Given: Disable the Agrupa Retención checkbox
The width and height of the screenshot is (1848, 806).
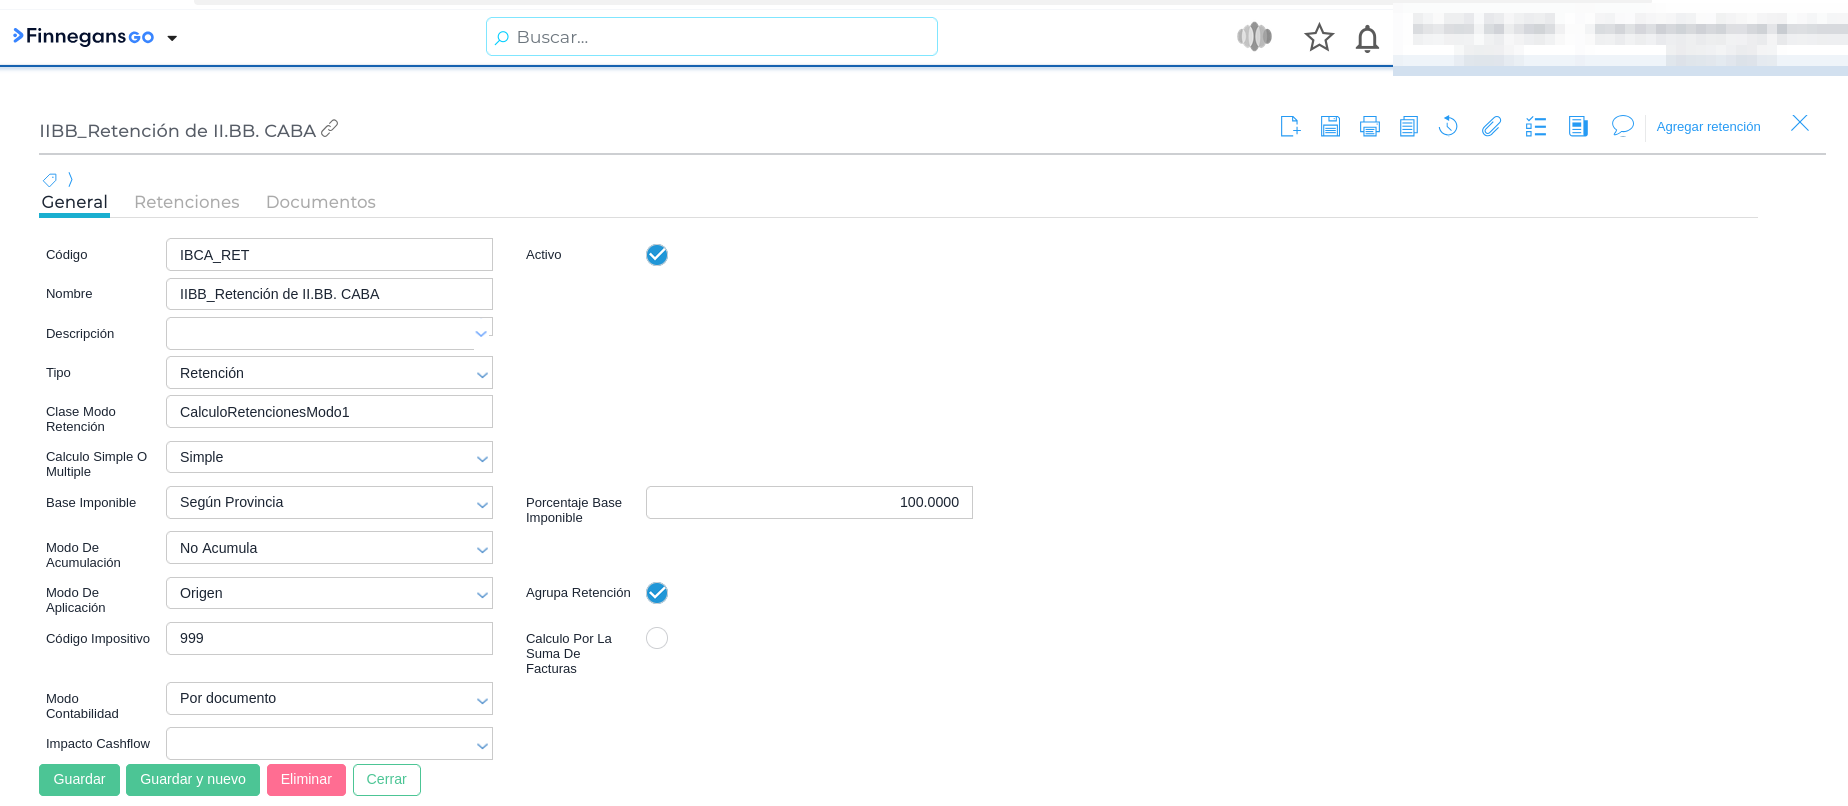Looking at the screenshot, I should (657, 593).
